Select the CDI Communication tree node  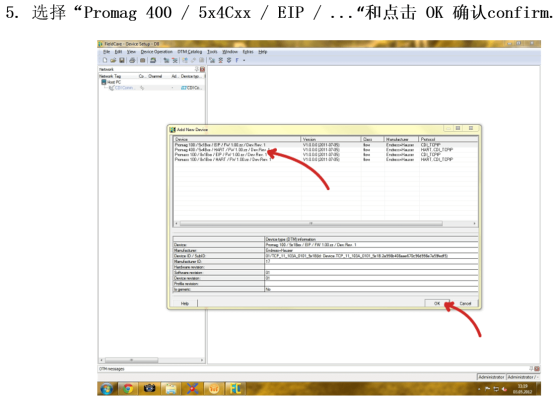click(x=121, y=88)
